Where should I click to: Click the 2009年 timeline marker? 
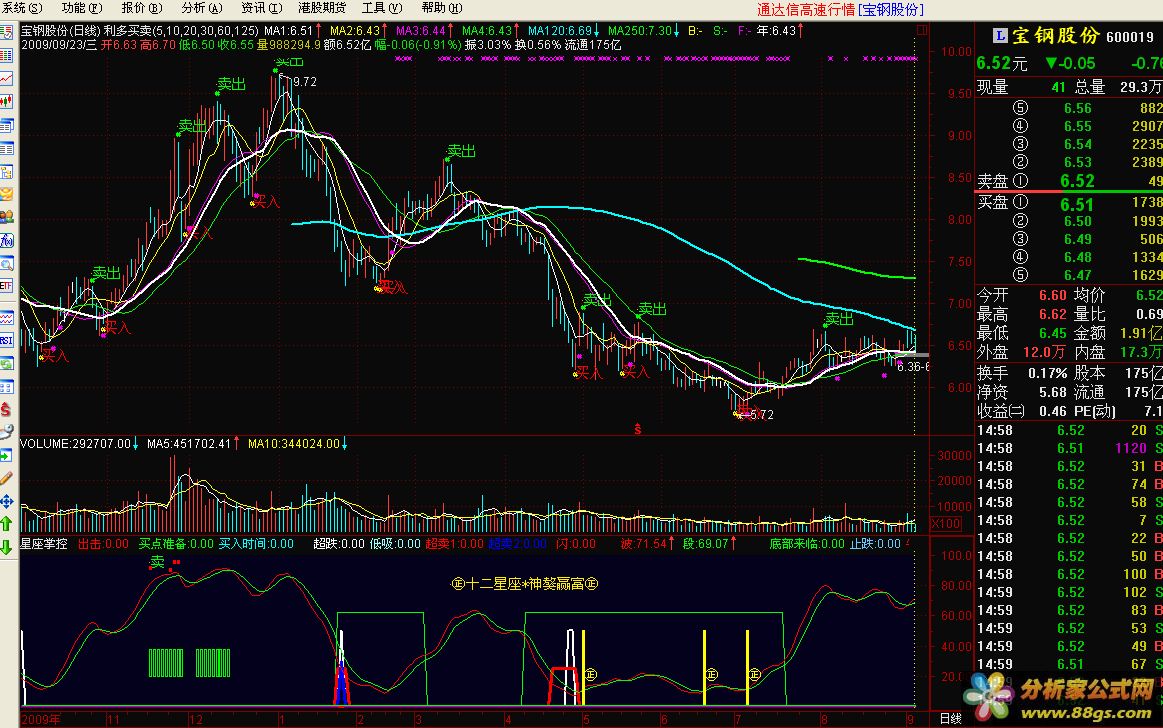[41, 719]
